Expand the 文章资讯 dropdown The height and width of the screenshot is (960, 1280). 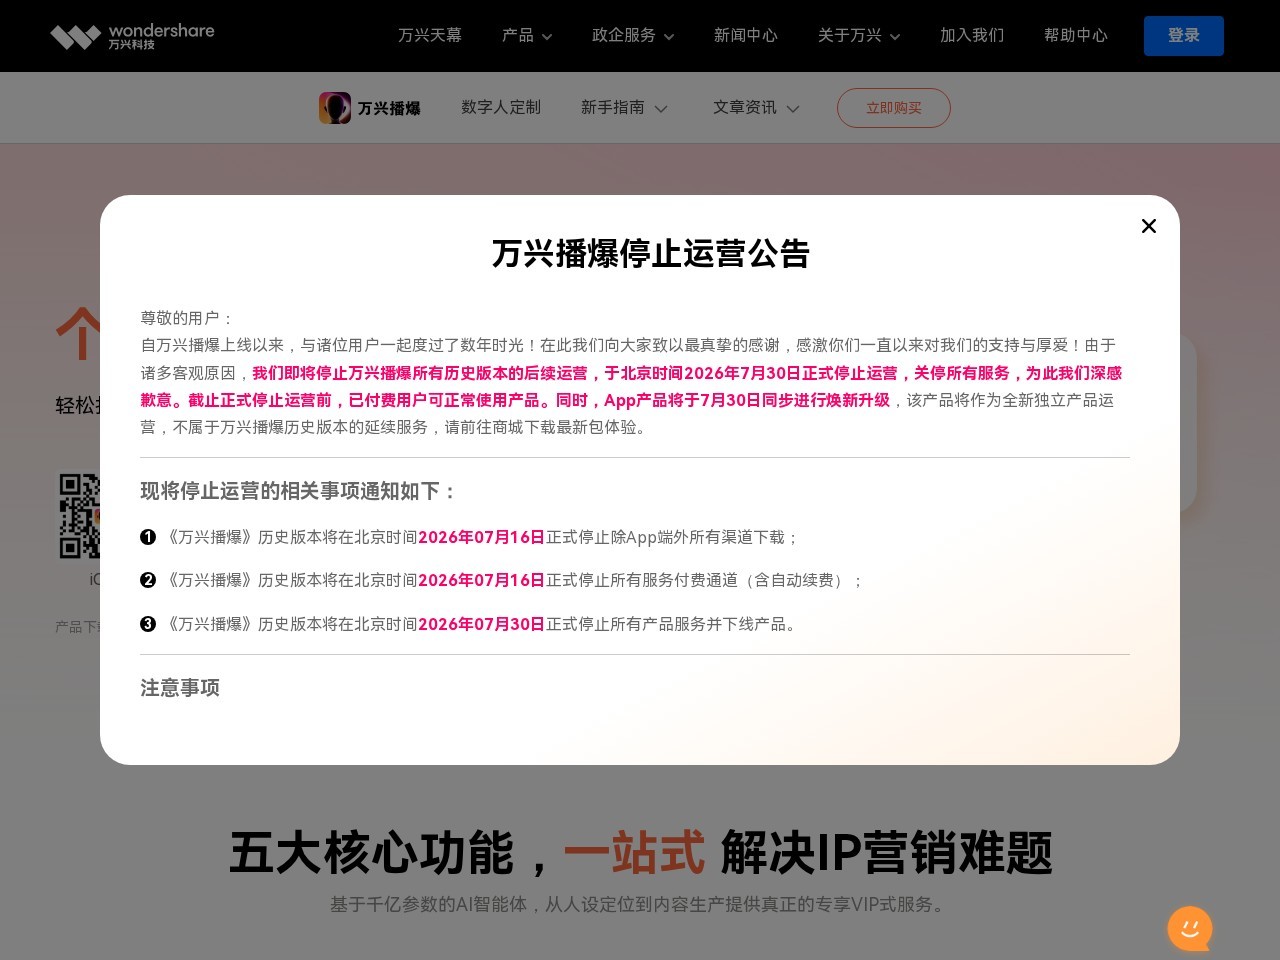756,107
